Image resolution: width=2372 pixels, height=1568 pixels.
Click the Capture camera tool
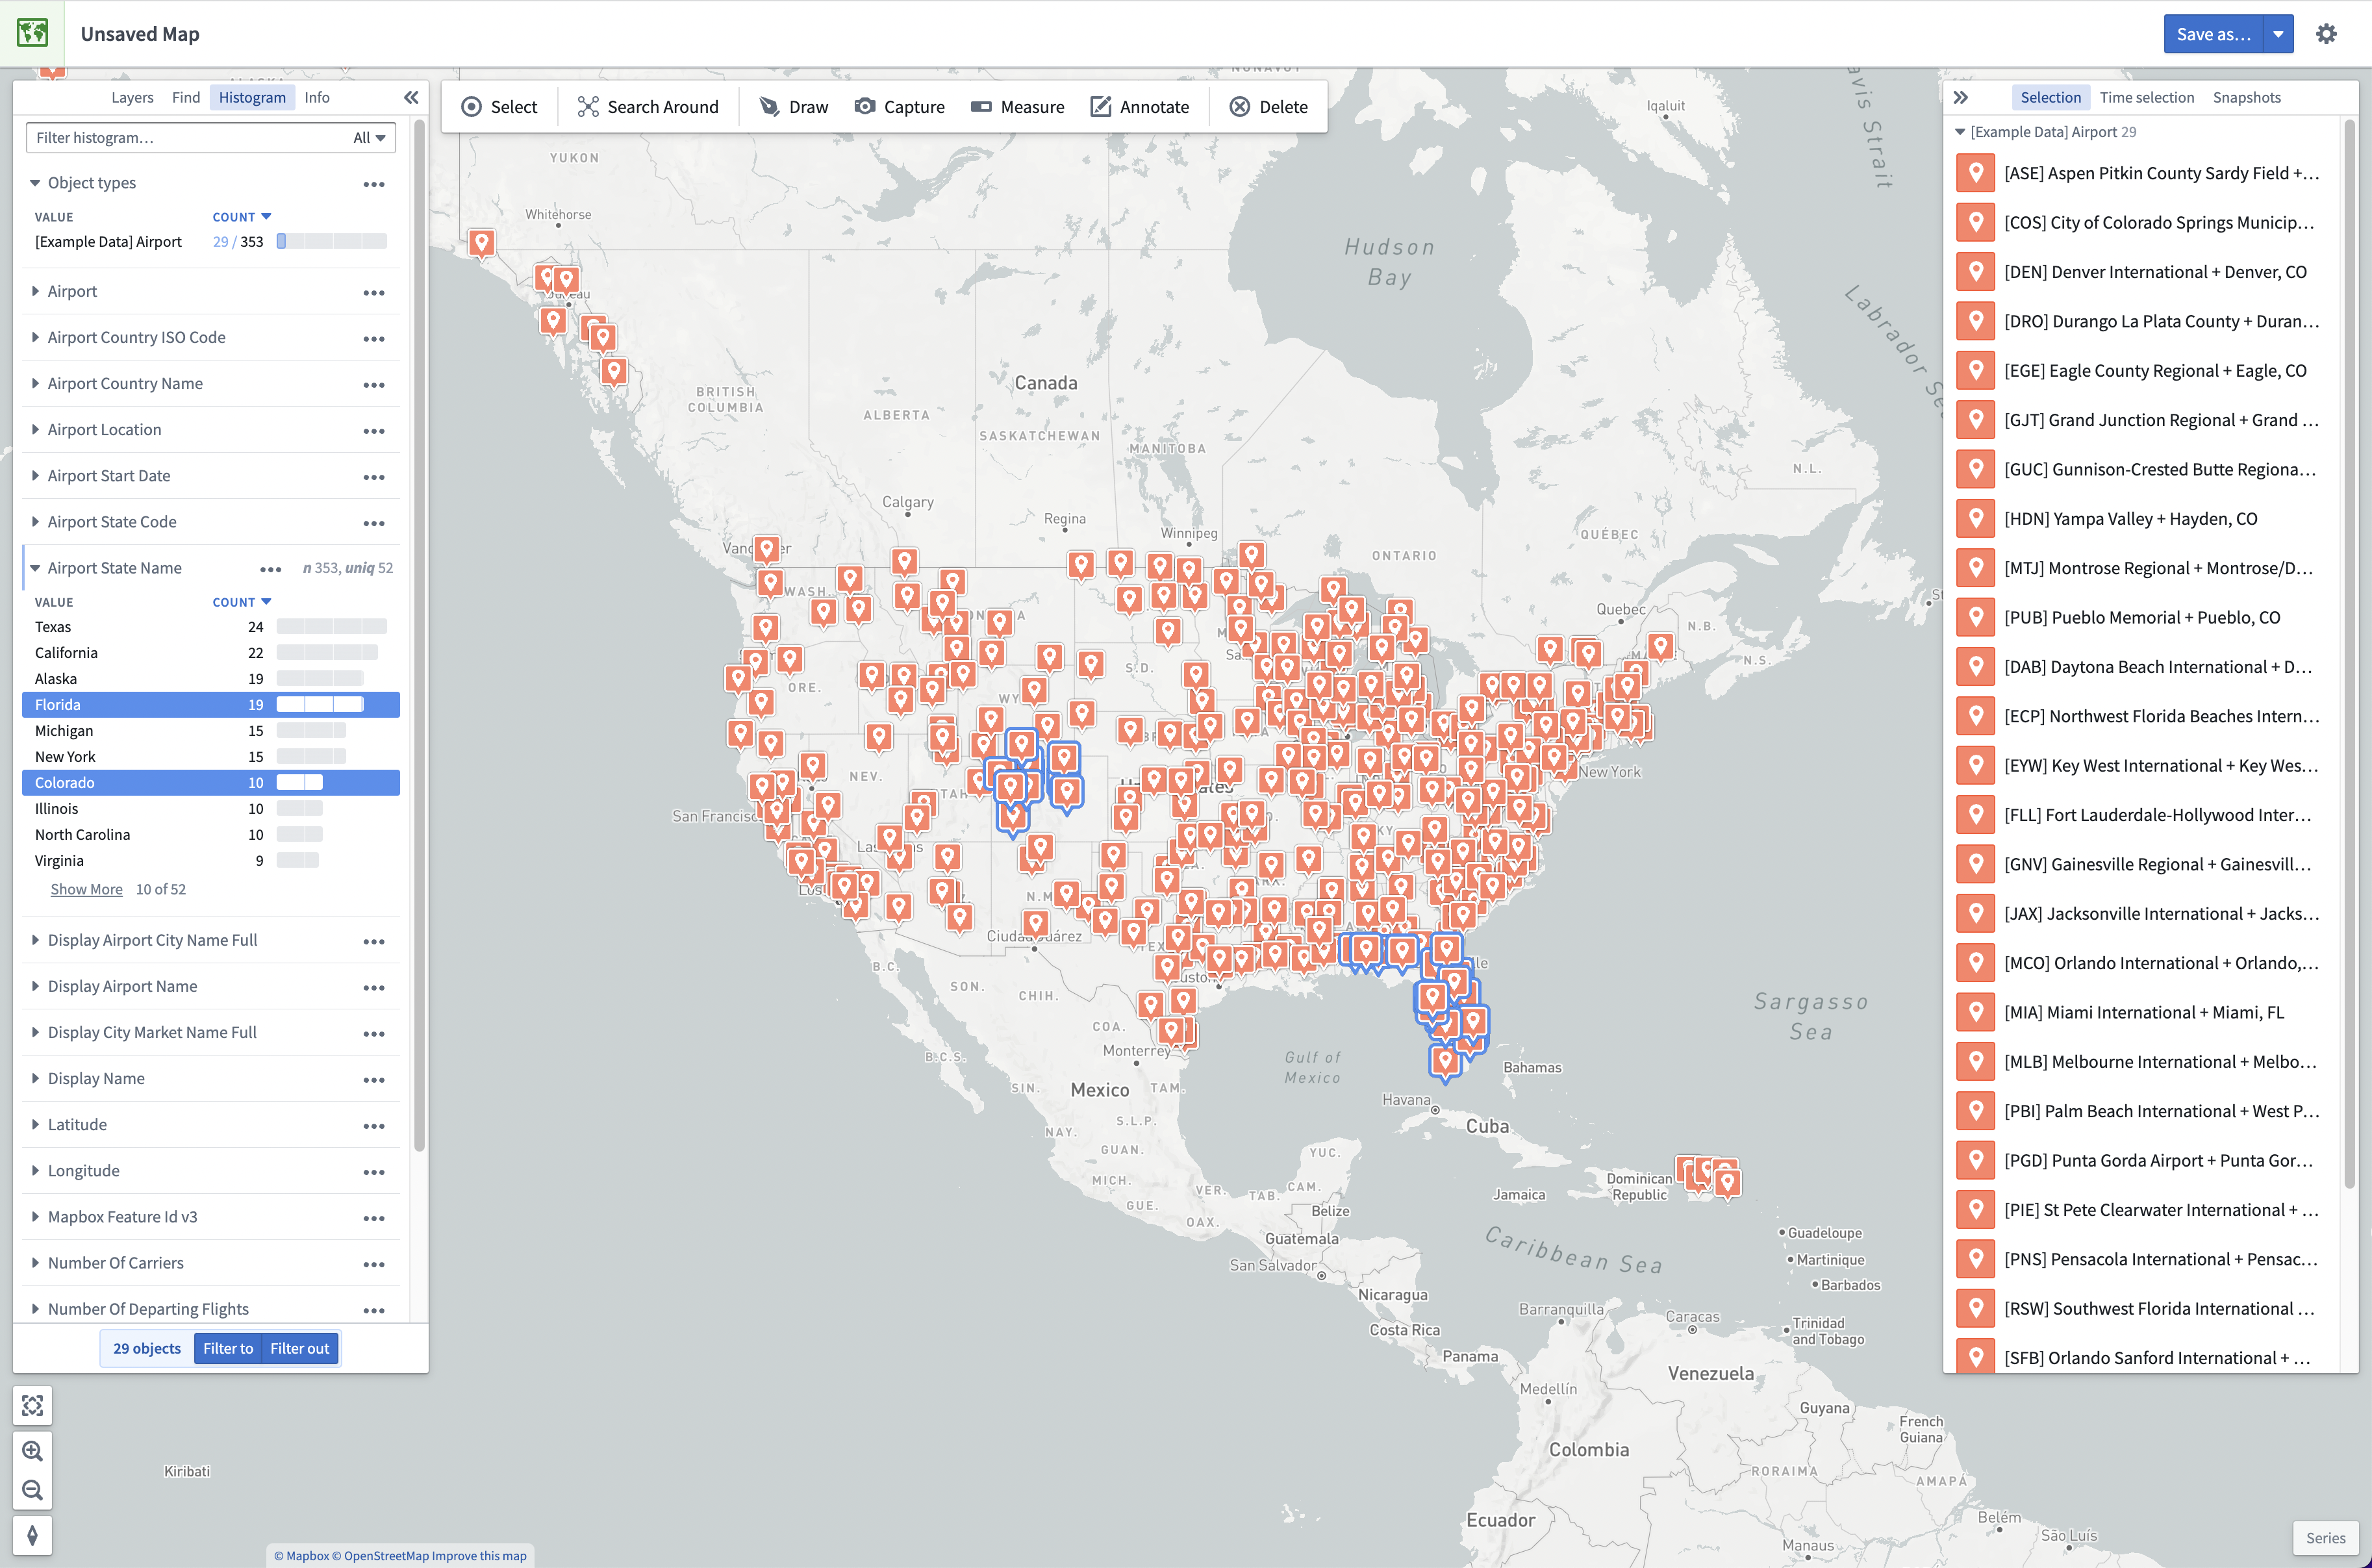(x=899, y=107)
